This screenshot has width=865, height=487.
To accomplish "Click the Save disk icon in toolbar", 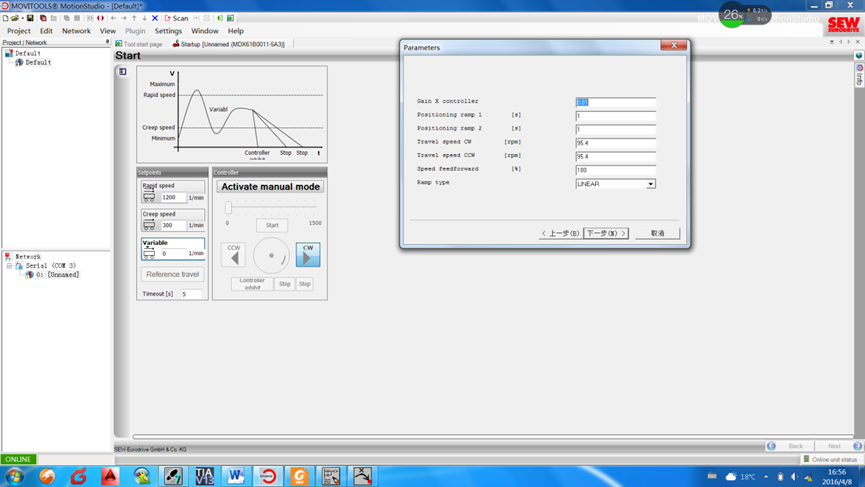I will [x=30, y=18].
